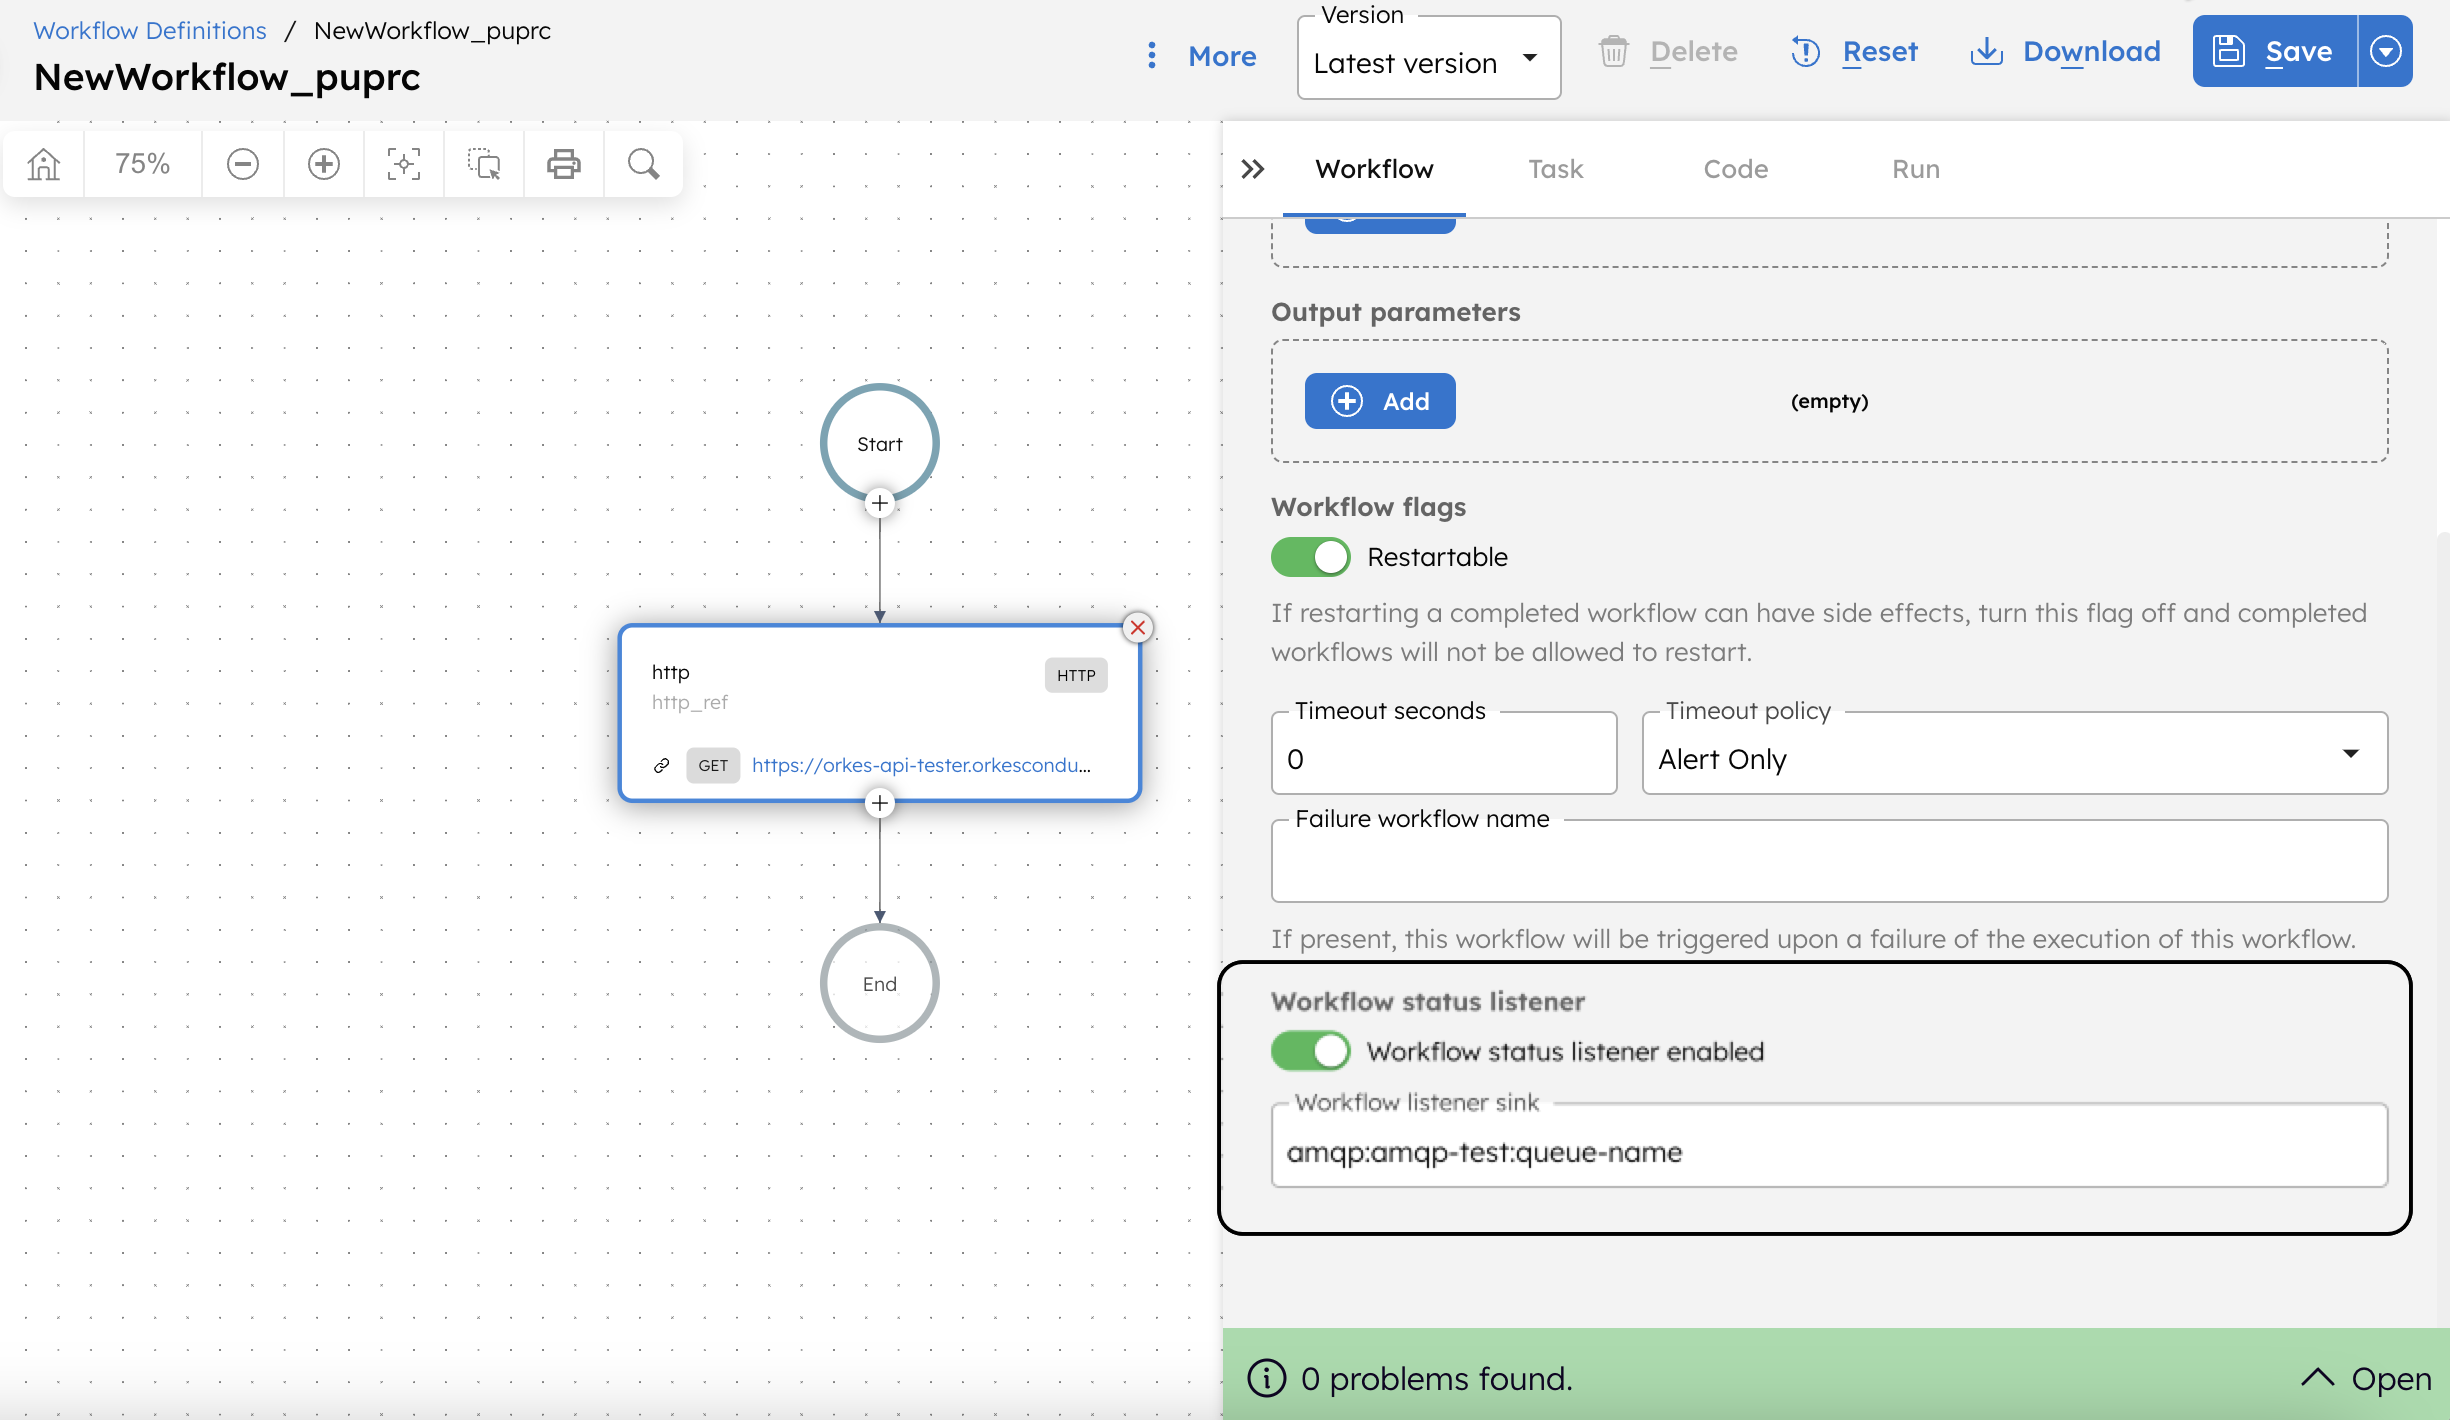Viewport: 2450px width, 1420px height.
Task: Open search in the canvas toolbar
Action: (644, 163)
